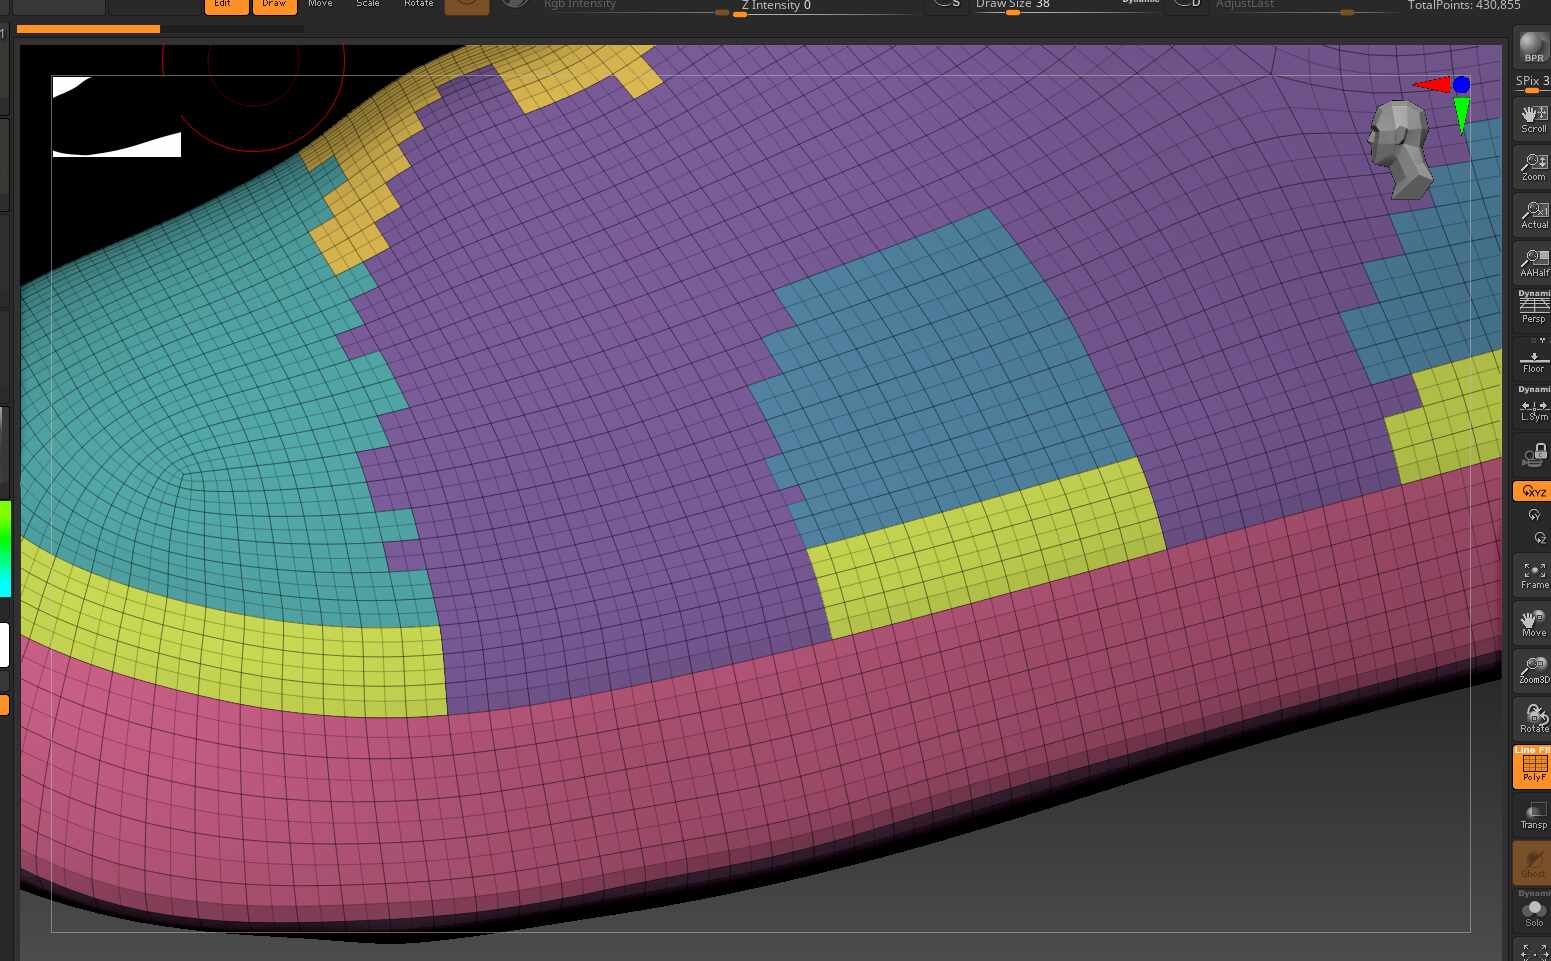Image resolution: width=1551 pixels, height=961 pixels.
Task: Click the Edit mode button
Action: [226, 5]
